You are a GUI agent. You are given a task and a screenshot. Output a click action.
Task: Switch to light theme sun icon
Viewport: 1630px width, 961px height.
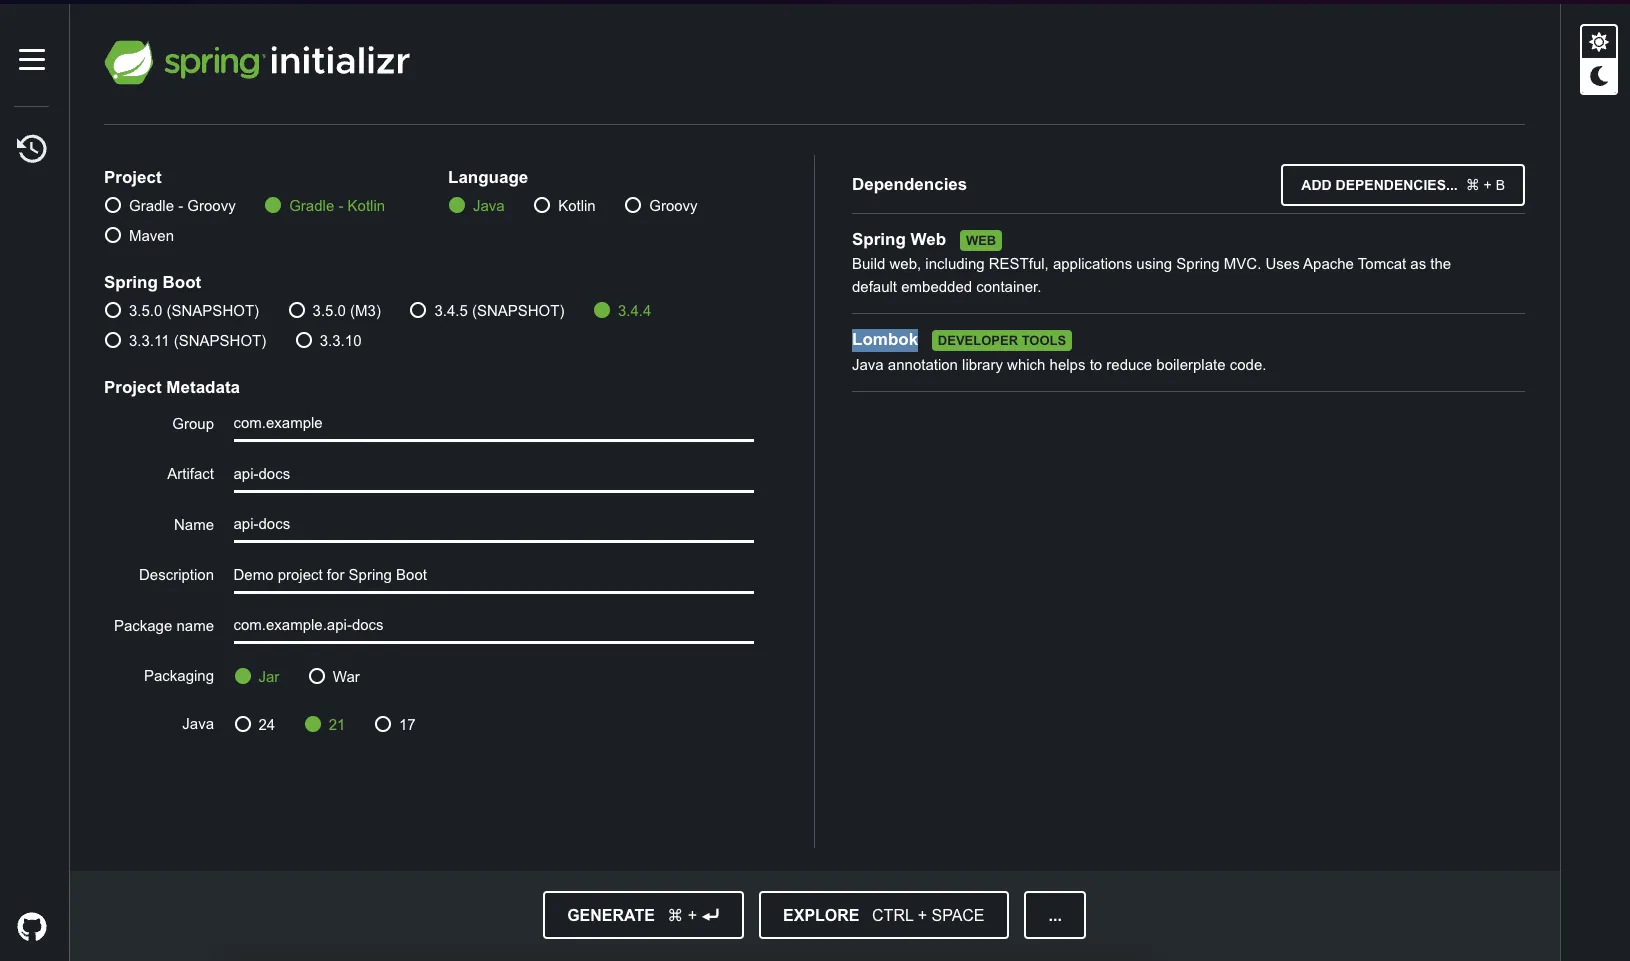(1599, 42)
